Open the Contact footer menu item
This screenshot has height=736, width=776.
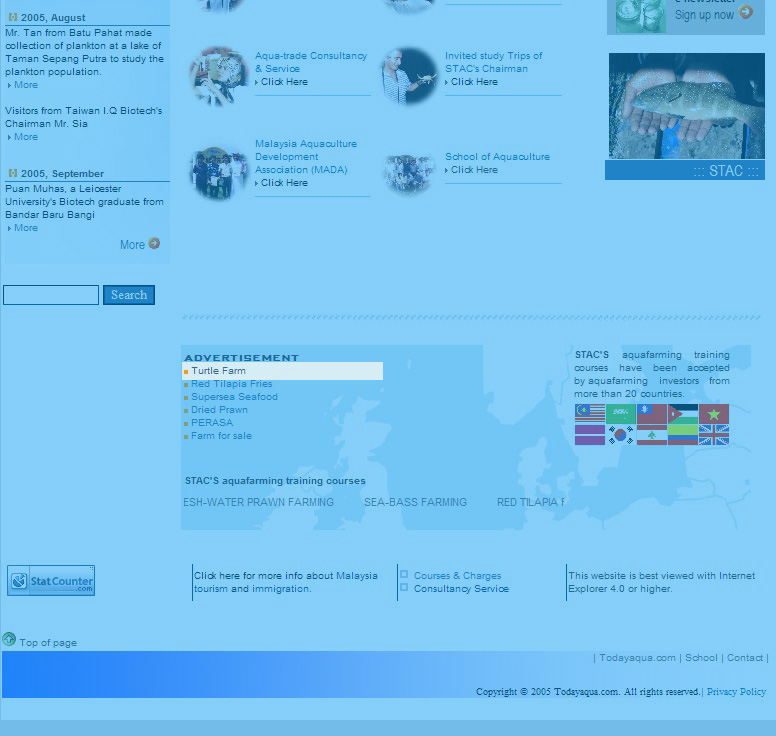click(745, 658)
